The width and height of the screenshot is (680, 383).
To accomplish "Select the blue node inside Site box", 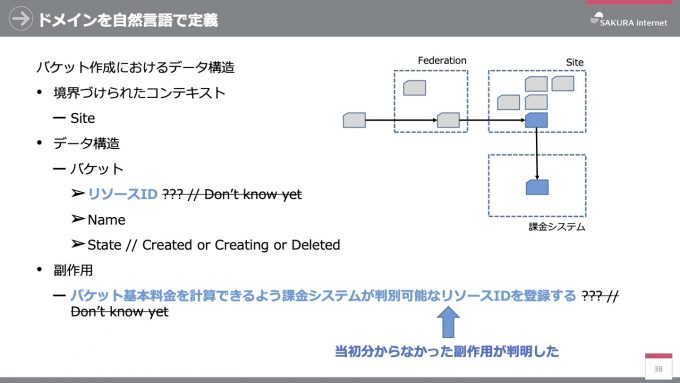I will click(x=536, y=120).
